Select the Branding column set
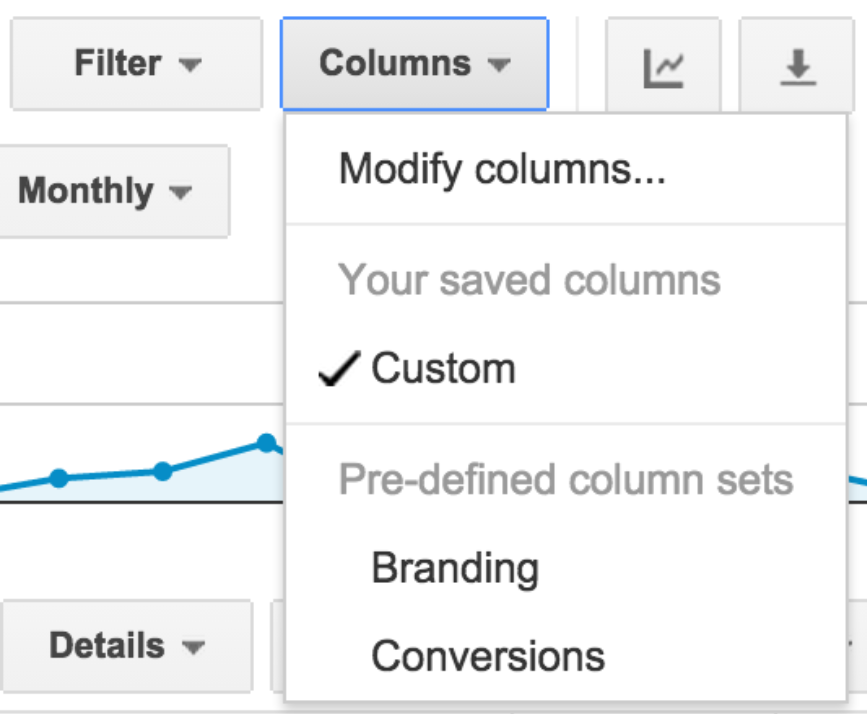 click(565, 568)
